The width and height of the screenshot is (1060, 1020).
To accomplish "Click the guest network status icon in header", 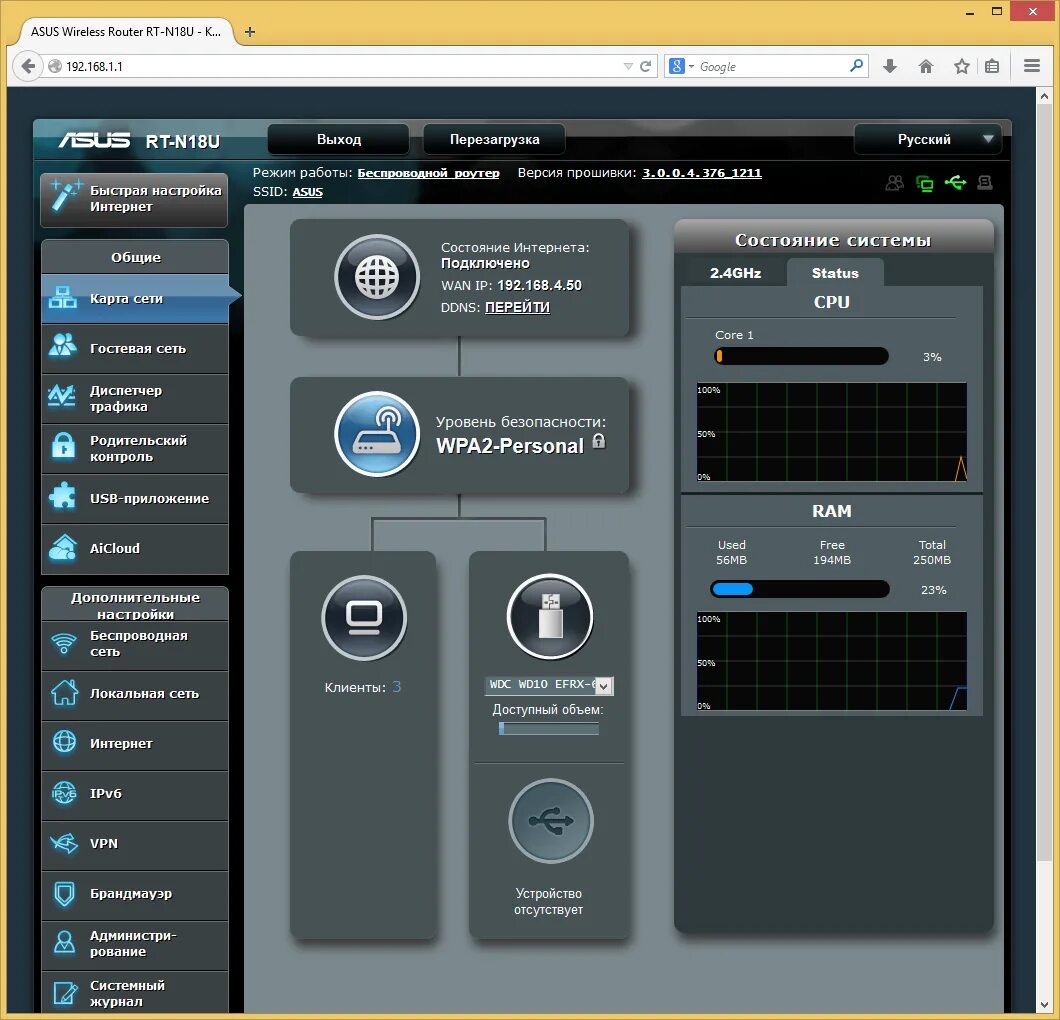I will point(894,183).
